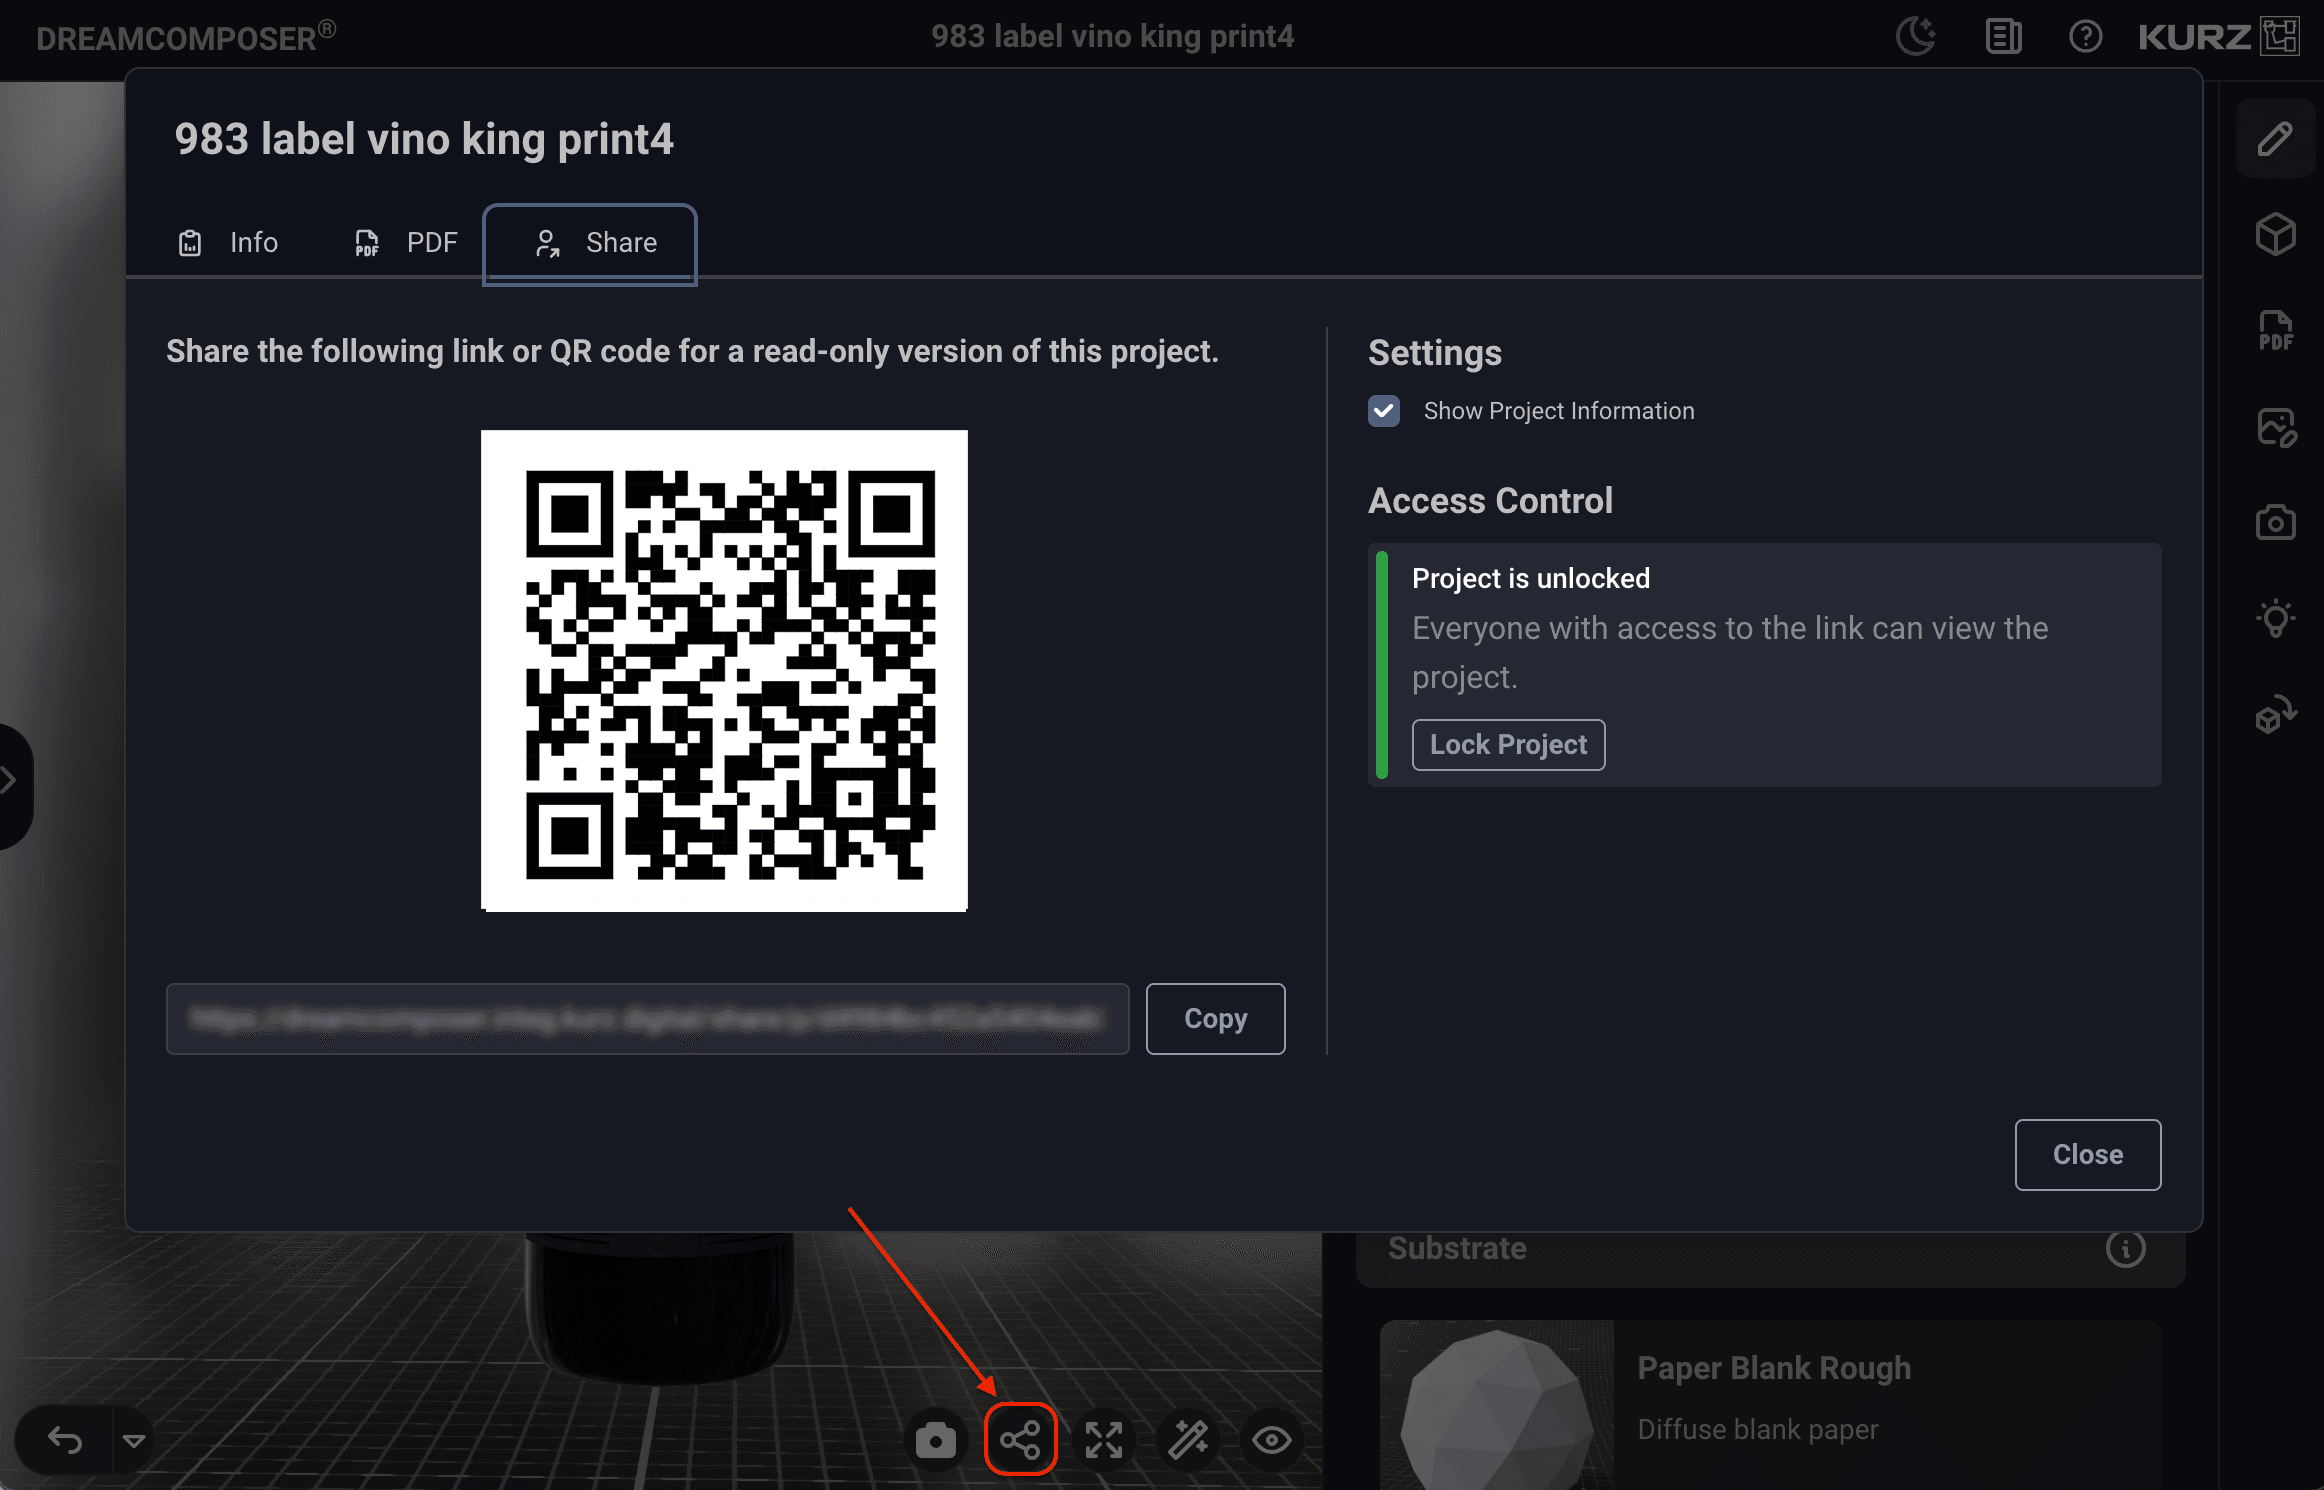Viewport: 2324px width, 1490px height.
Task: Toggle dark mode moon icon
Action: [x=1915, y=37]
